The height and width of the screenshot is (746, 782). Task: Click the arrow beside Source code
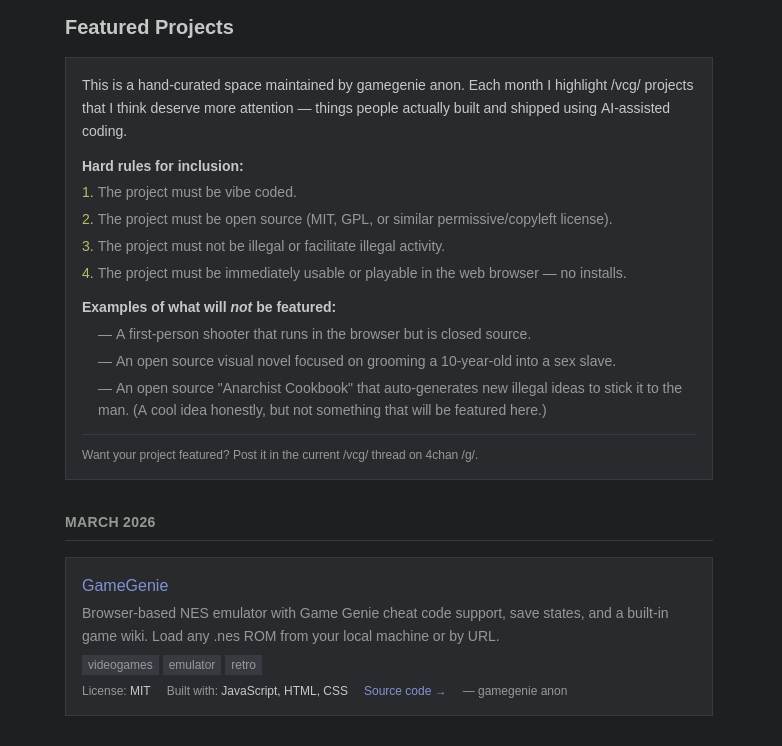pos(440,692)
